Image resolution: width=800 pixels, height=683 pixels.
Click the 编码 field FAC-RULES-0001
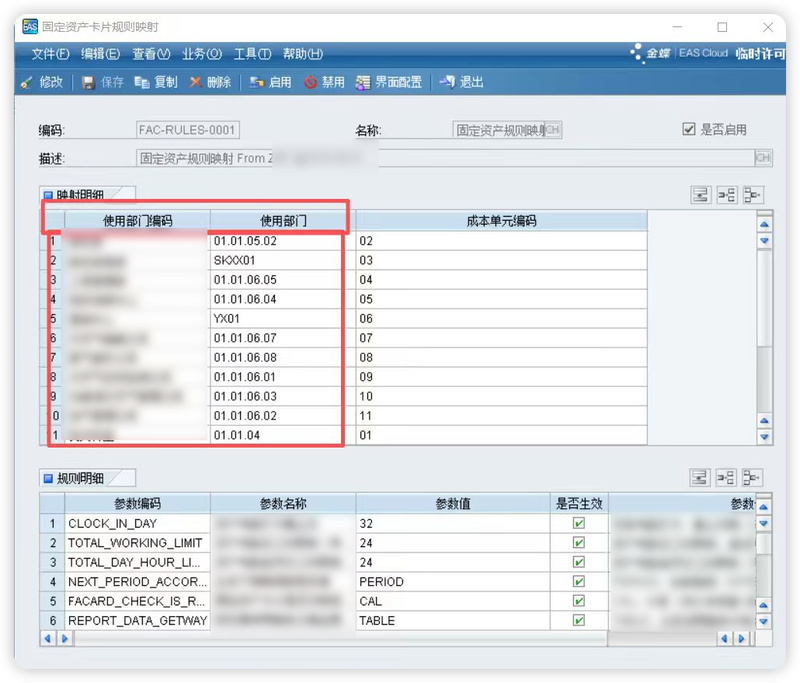[x=188, y=130]
